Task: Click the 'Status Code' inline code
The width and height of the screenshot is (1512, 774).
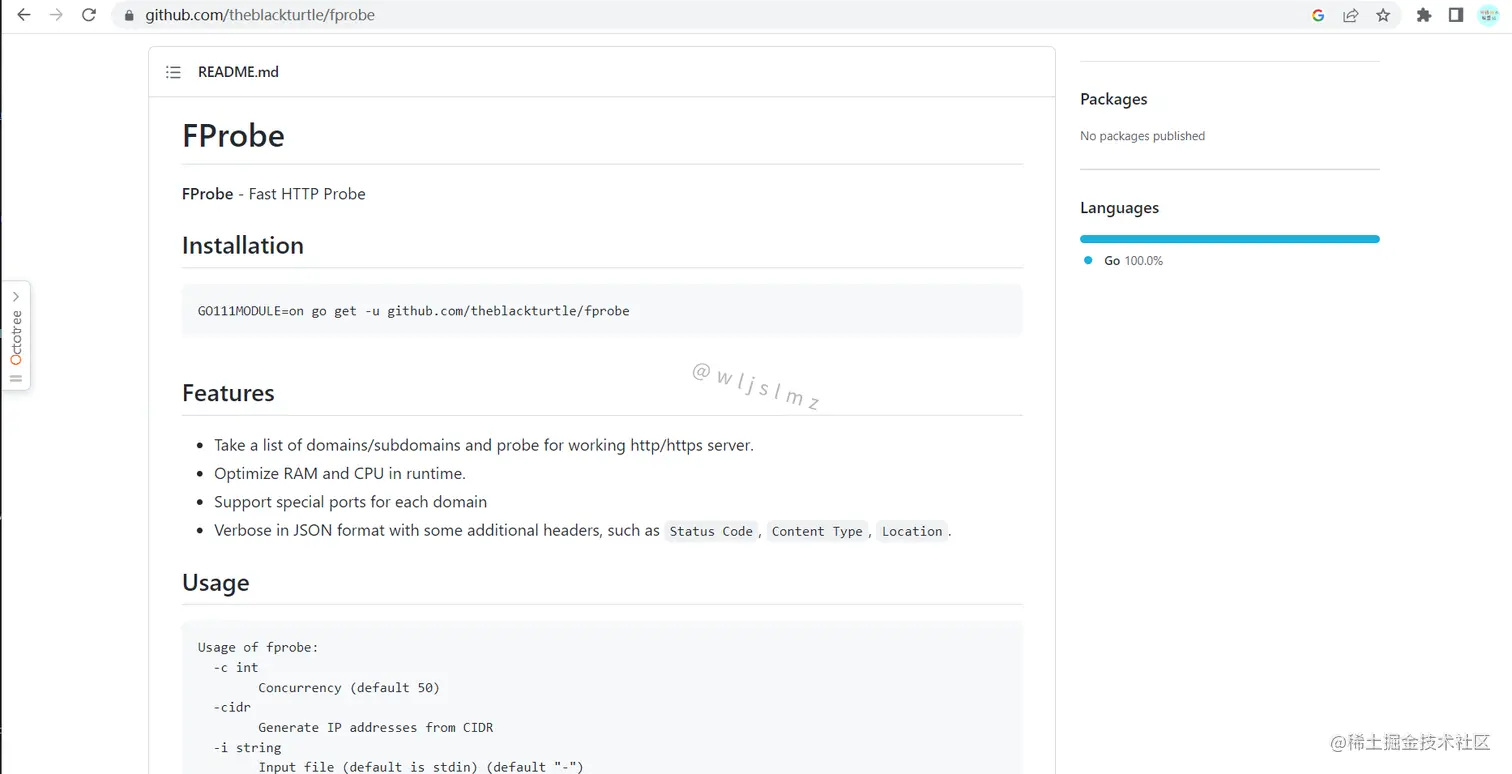Action: coord(711,531)
